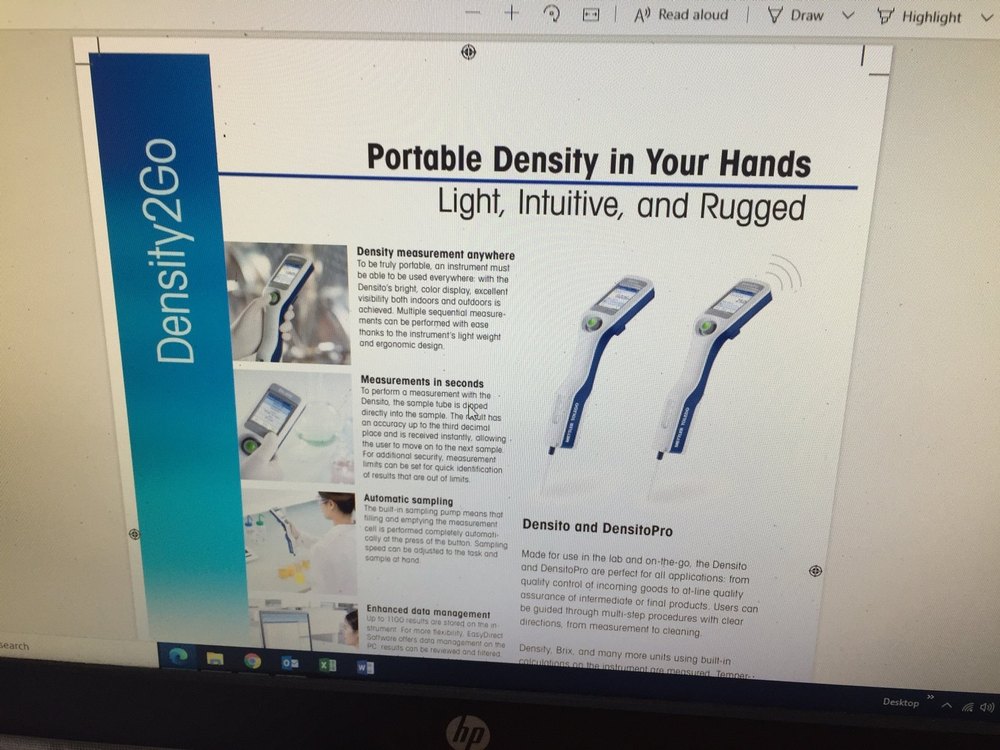Click the Desktop toolbar label on taskbar
The image size is (1000, 750).
[x=901, y=702]
